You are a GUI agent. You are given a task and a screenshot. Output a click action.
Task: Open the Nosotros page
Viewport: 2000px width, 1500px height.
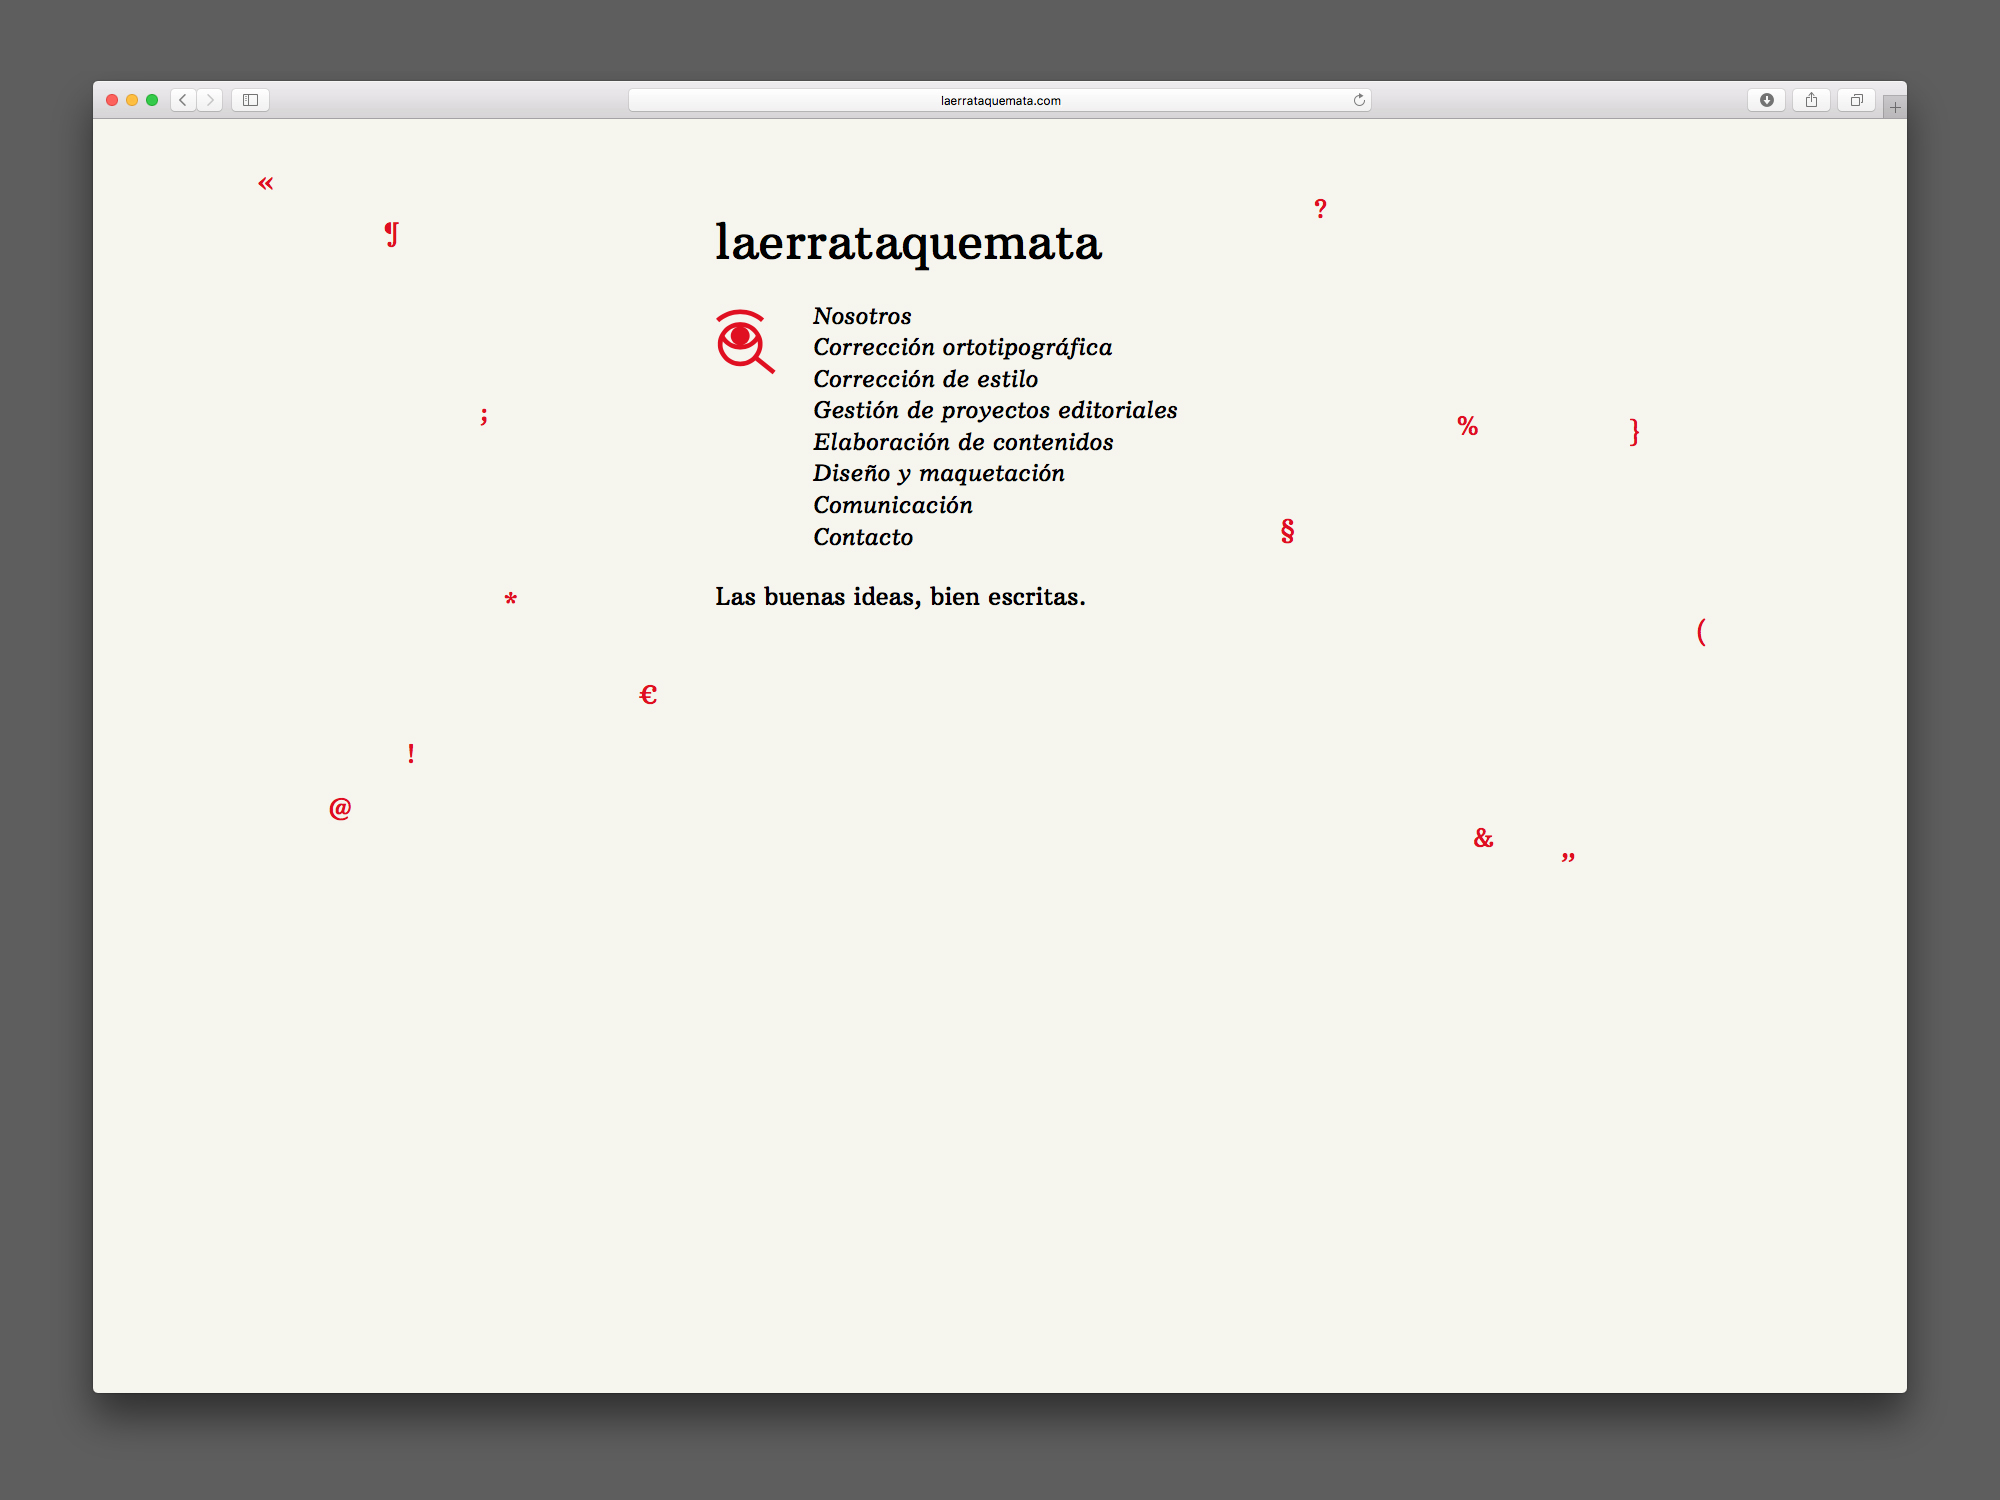coord(862,316)
